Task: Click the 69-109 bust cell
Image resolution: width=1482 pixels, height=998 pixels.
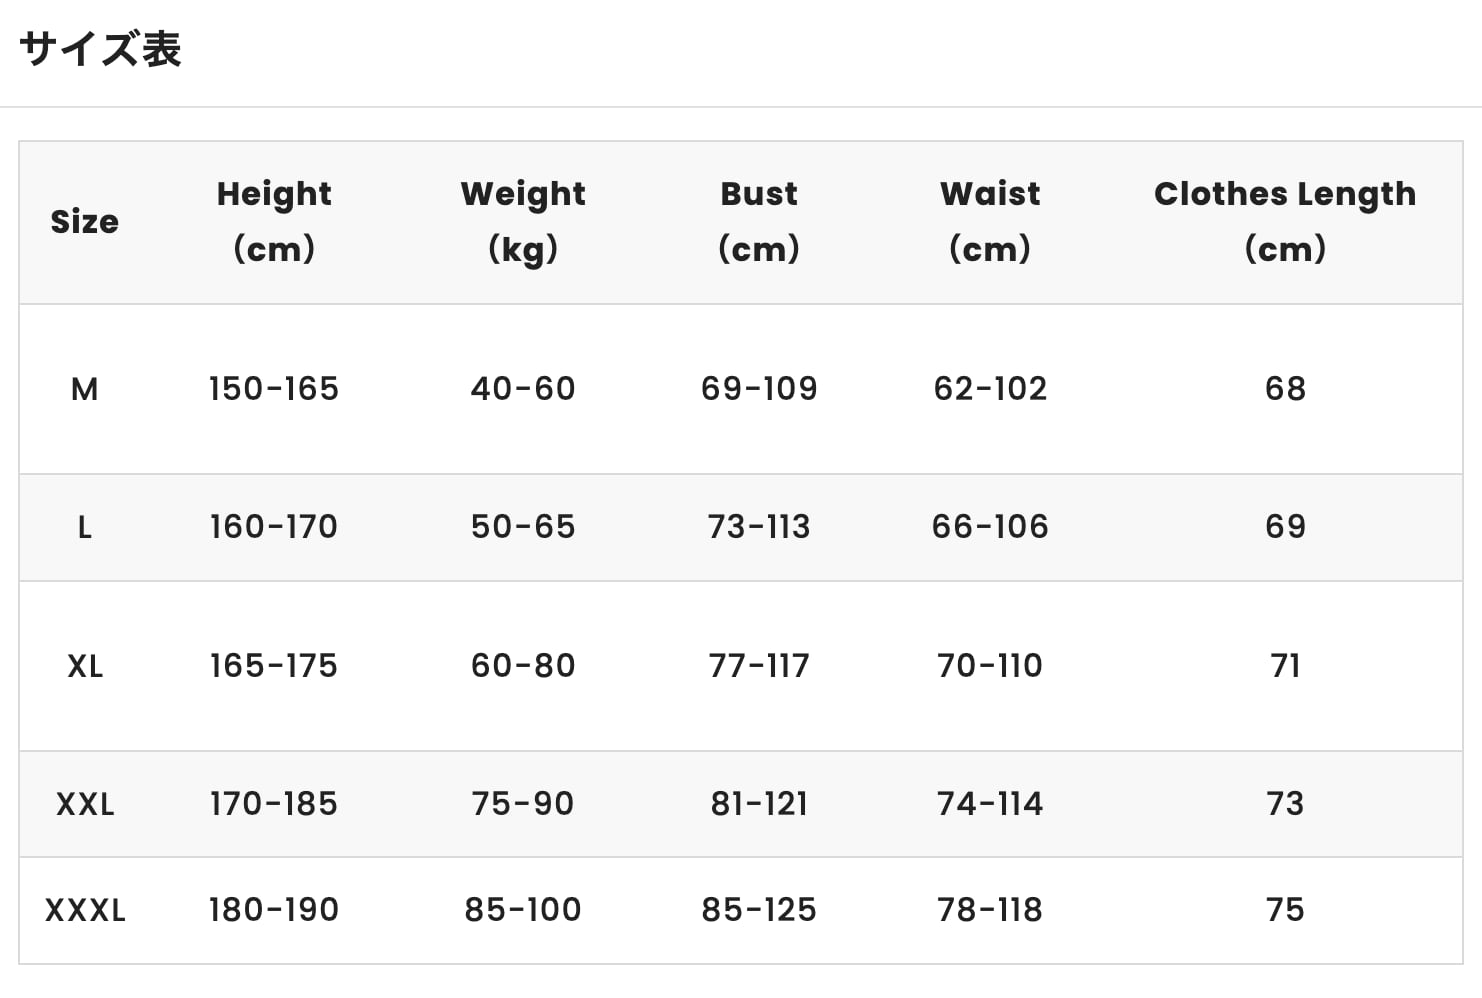Action: 759,388
